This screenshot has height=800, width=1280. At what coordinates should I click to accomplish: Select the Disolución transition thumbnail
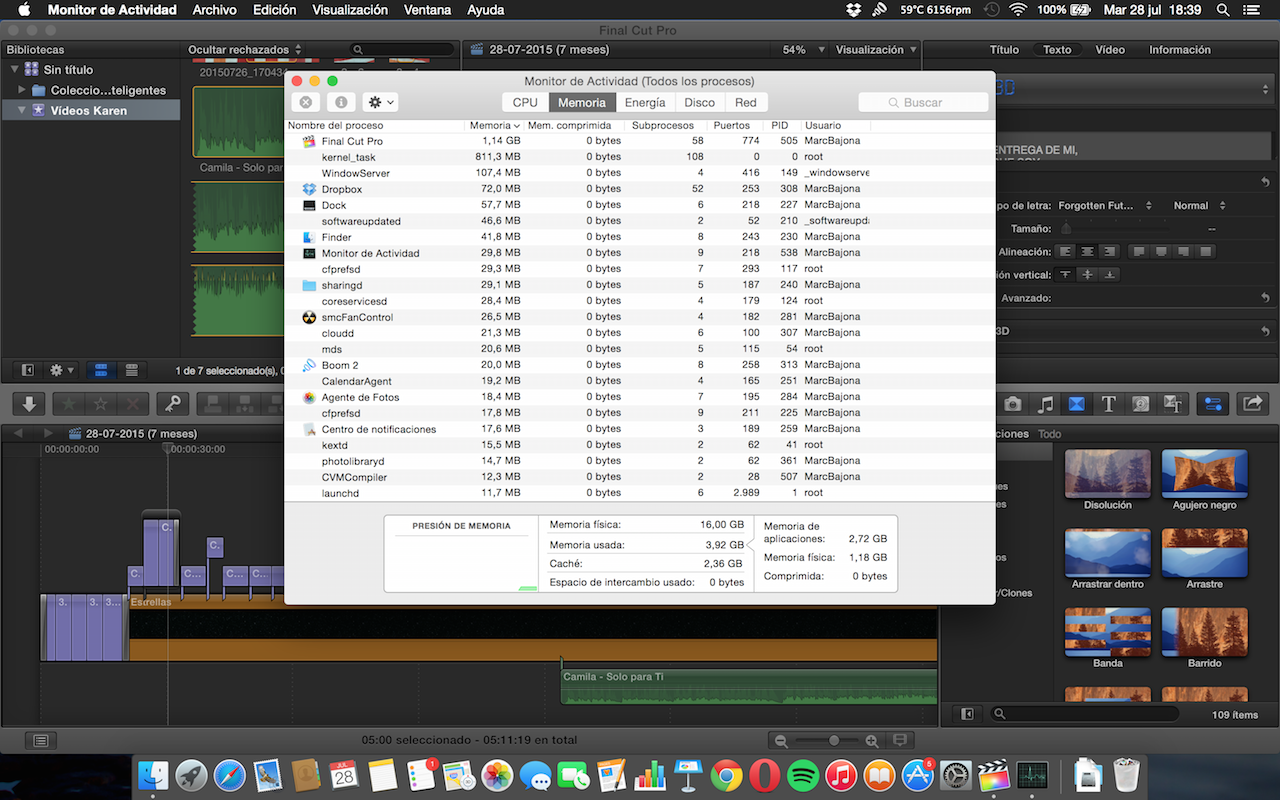(x=1108, y=473)
